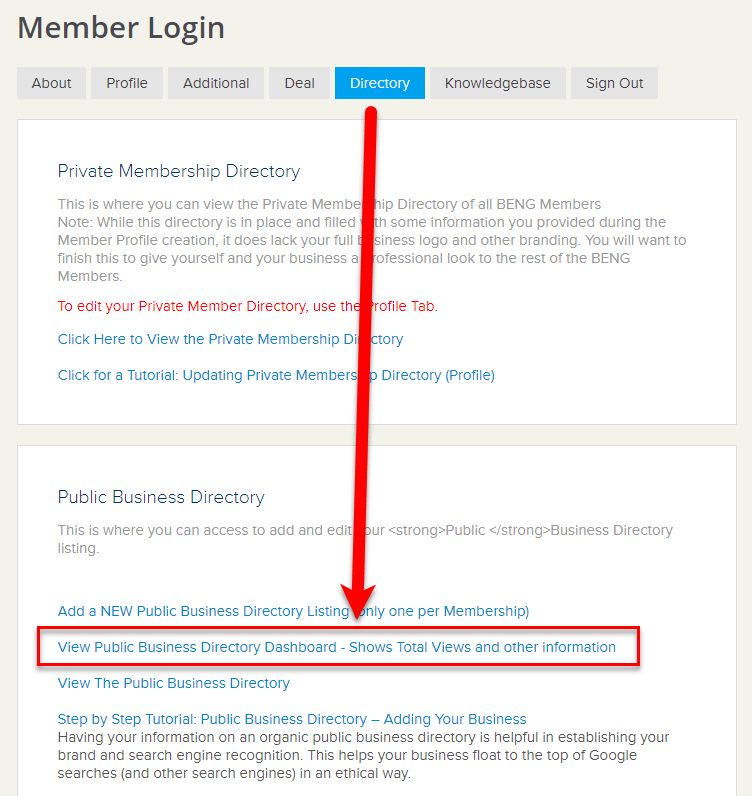Image resolution: width=752 pixels, height=796 pixels.
Task: Click the Member Login page heading
Action: tap(121, 27)
